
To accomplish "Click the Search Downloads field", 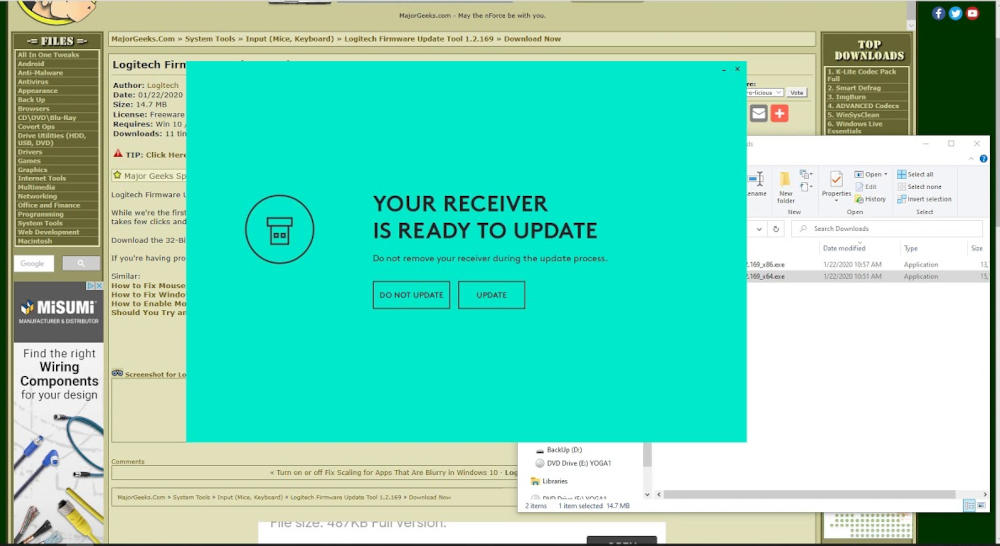I will (887, 228).
